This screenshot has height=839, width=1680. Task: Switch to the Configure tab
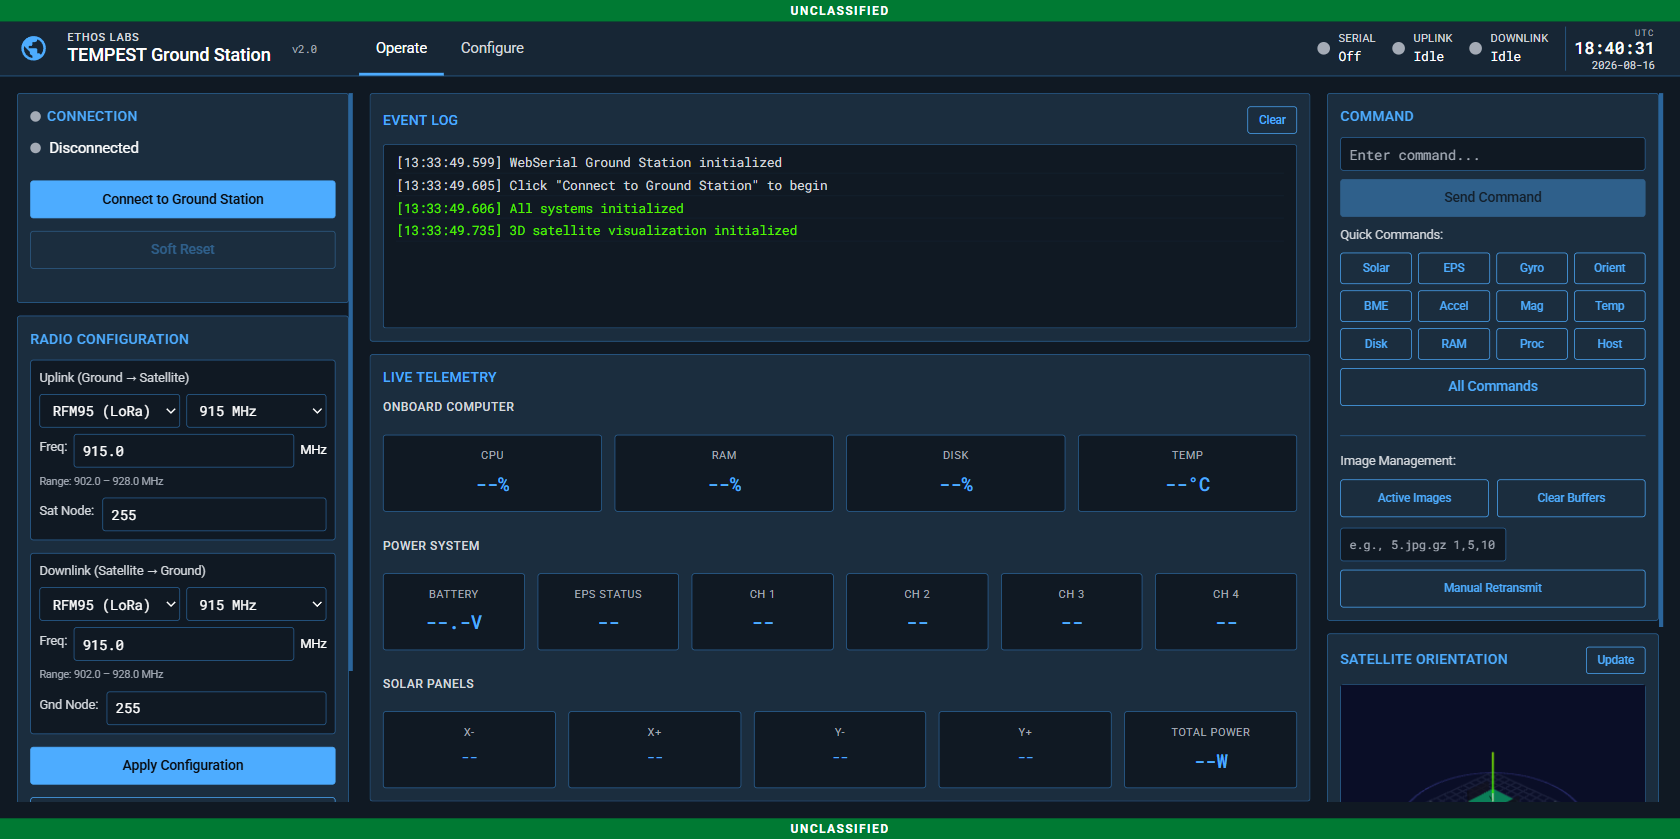point(492,48)
